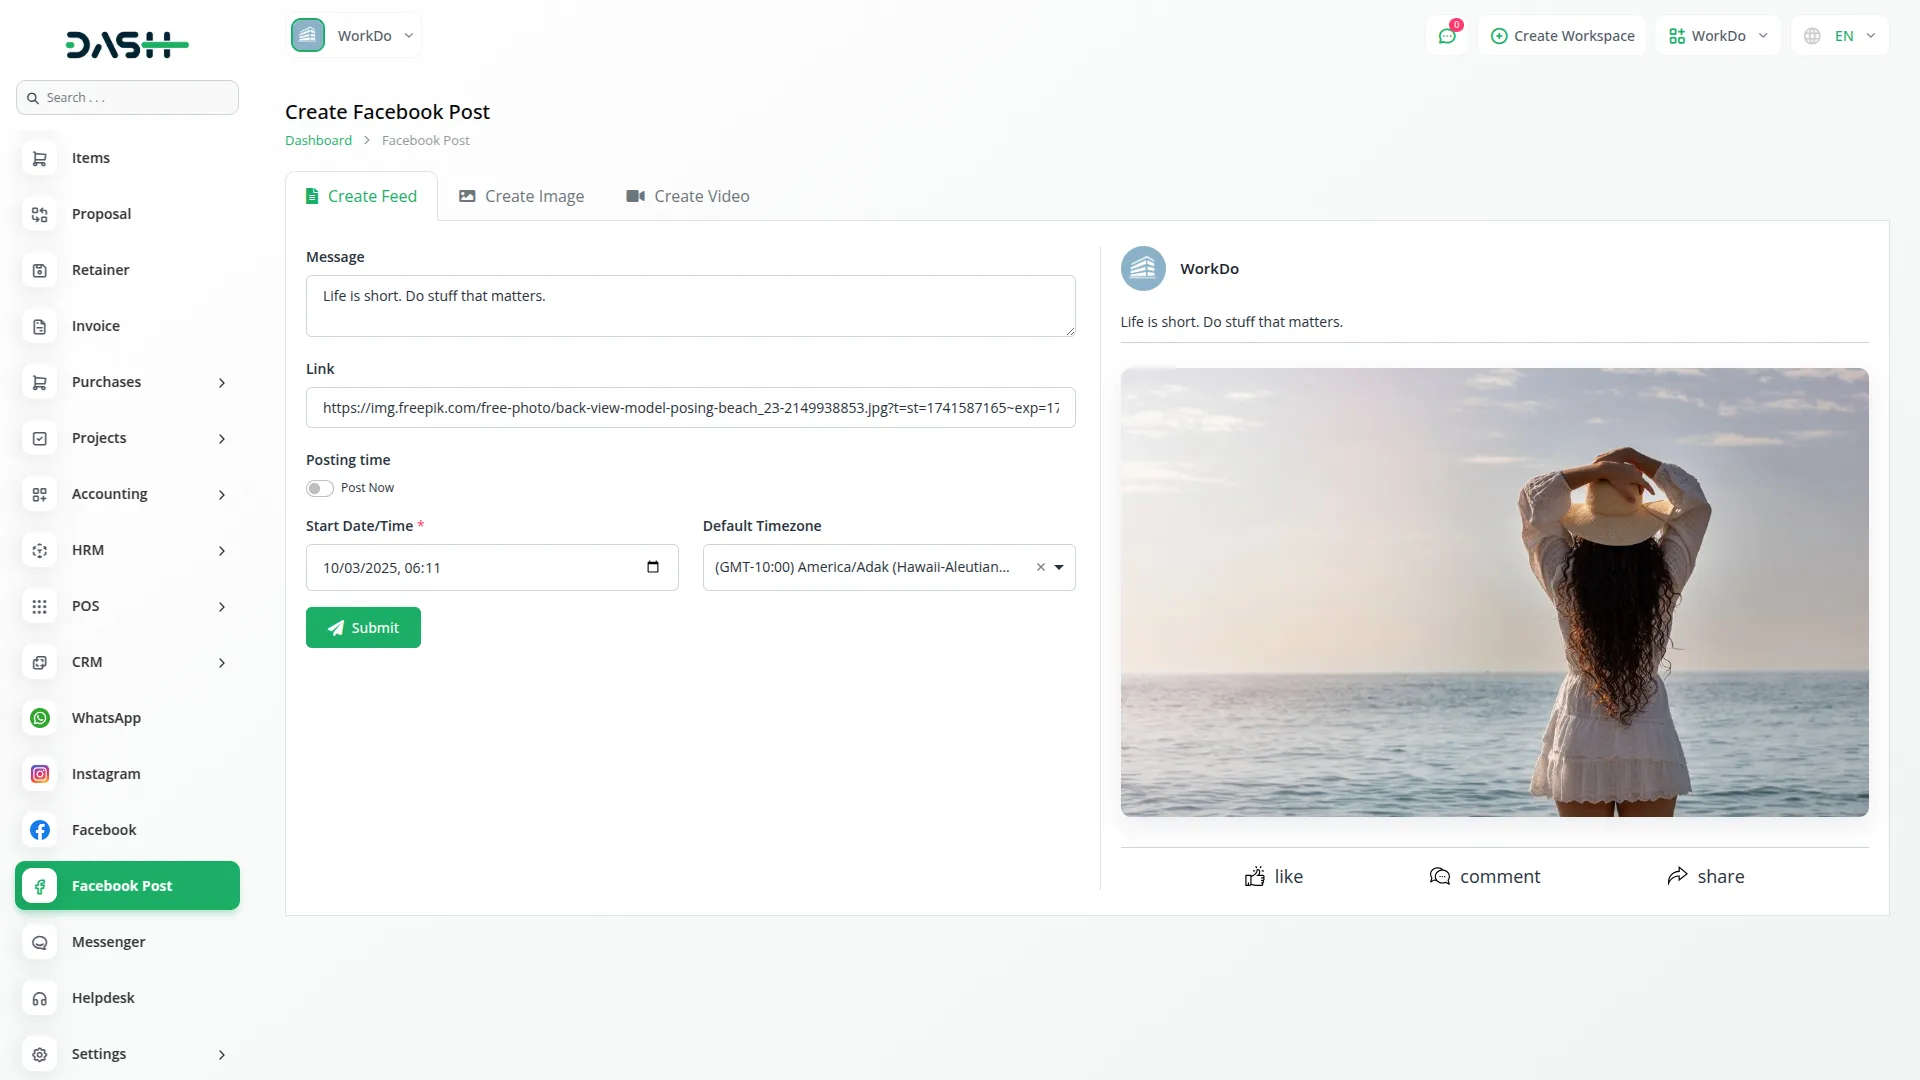Viewport: 1920px width, 1080px height.
Task: Click the comment action on the preview
Action: 1486,876
